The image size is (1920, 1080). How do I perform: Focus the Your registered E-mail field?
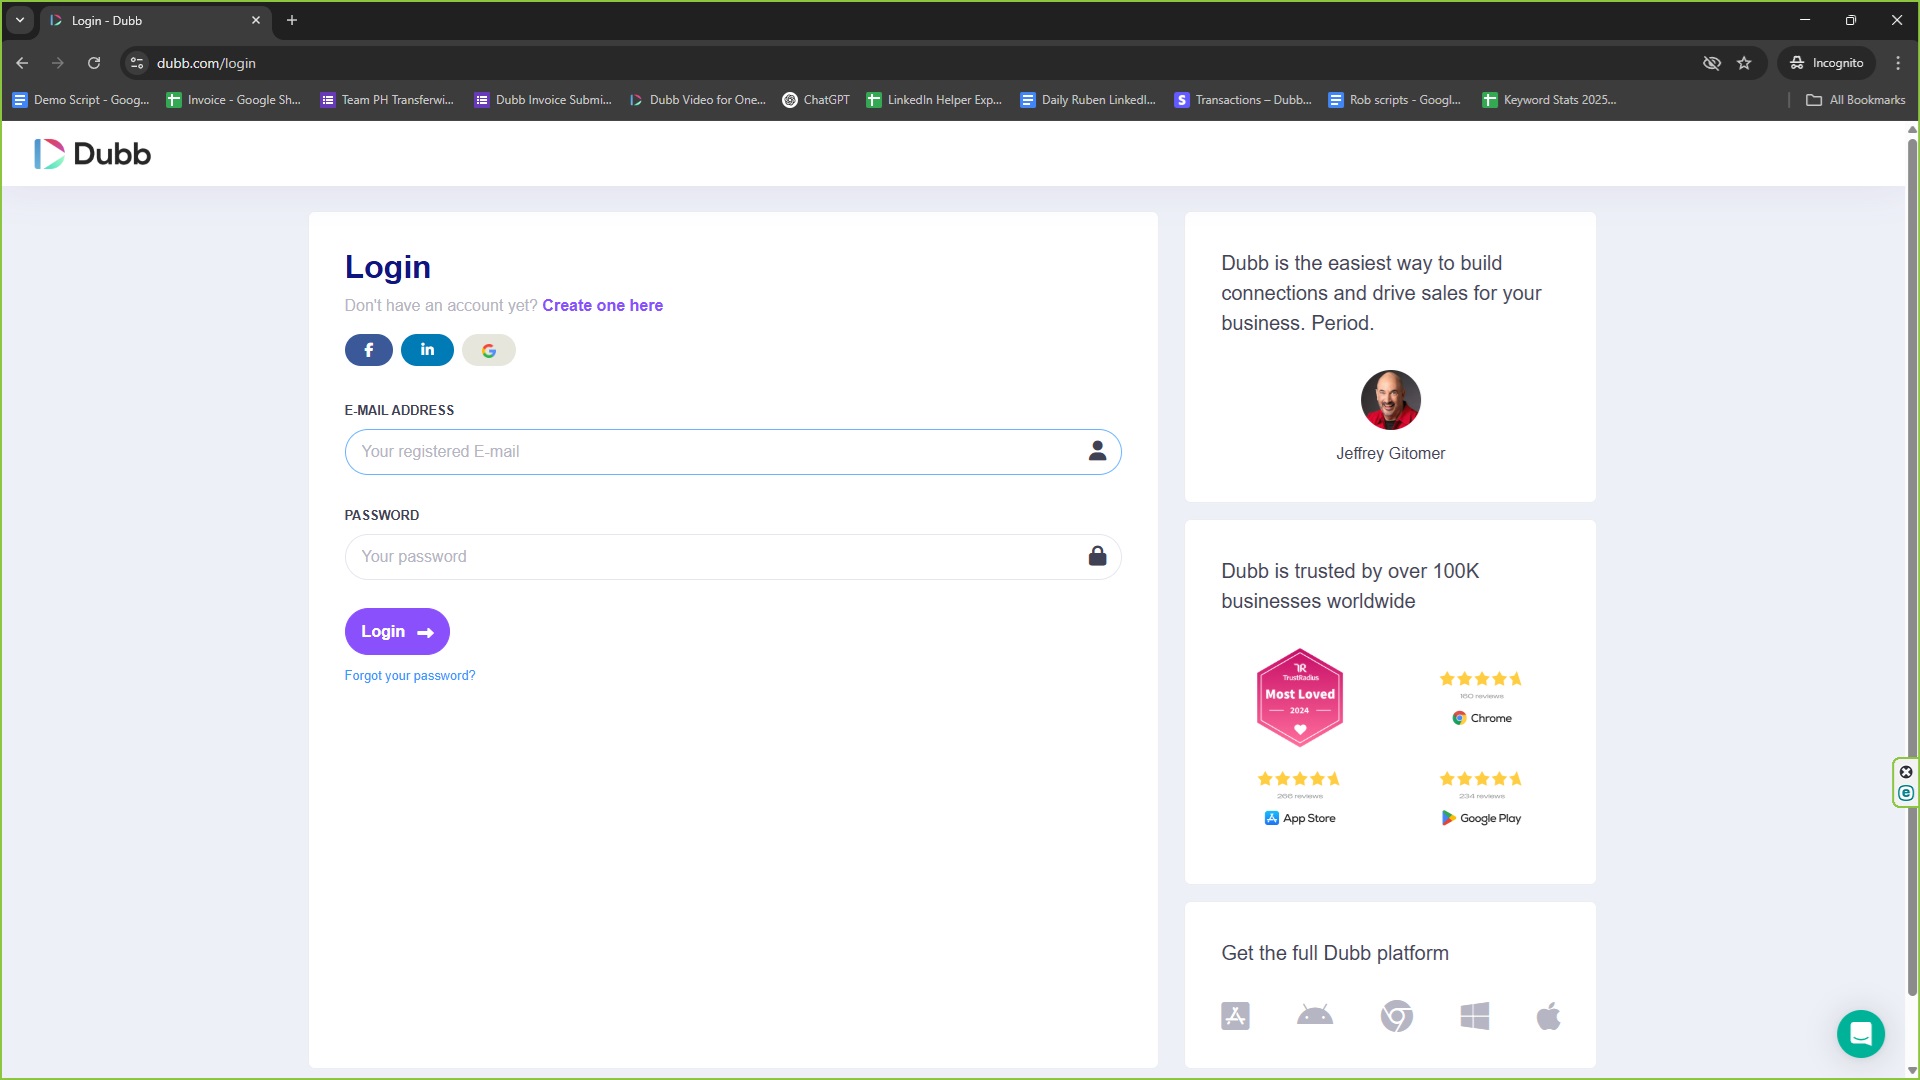point(733,451)
